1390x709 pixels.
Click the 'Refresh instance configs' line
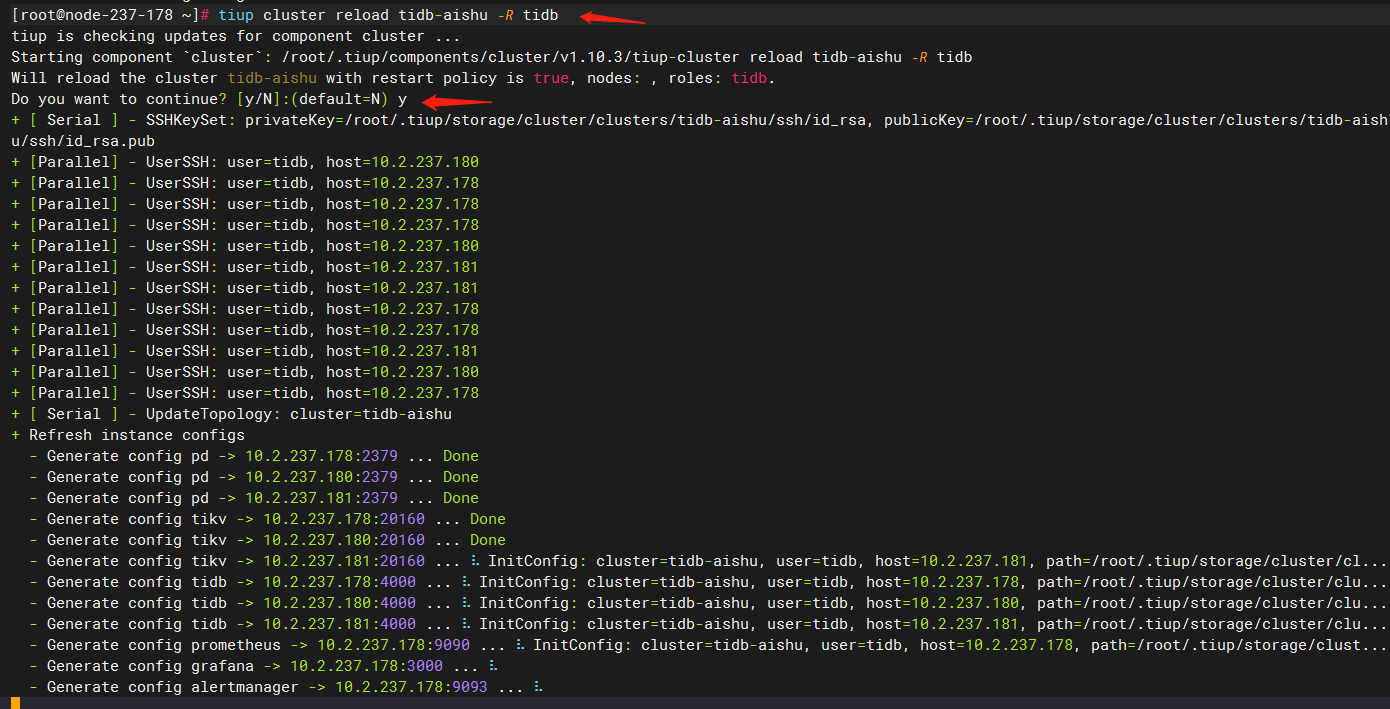tap(128, 435)
